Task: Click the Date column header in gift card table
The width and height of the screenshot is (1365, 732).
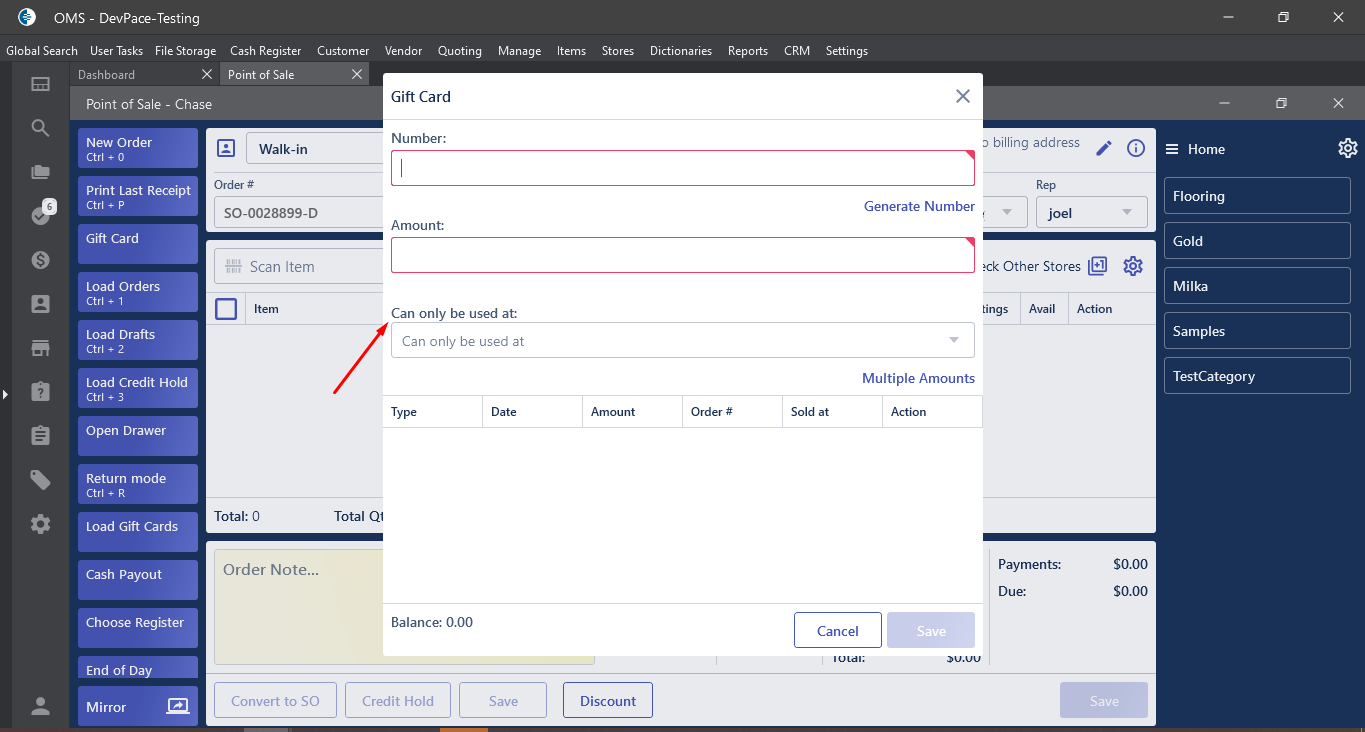Action: [x=532, y=412]
